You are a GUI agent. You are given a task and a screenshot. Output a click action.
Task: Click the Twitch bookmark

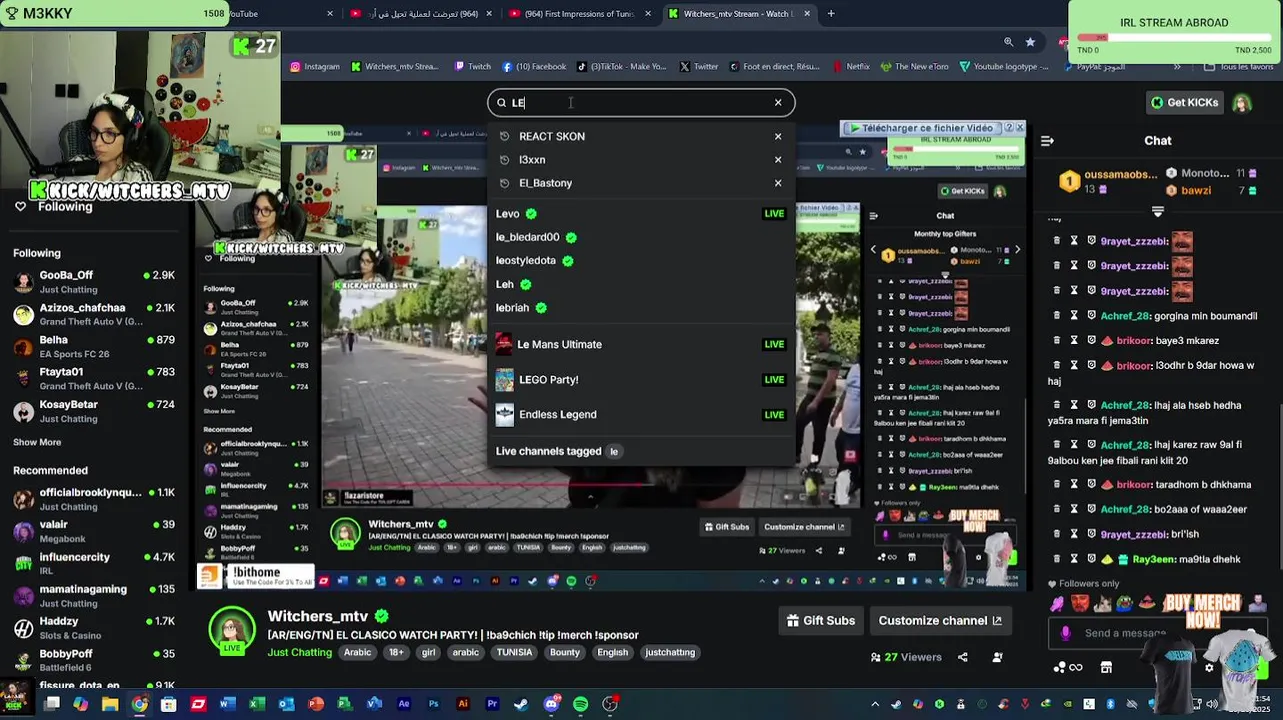coord(473,67)
